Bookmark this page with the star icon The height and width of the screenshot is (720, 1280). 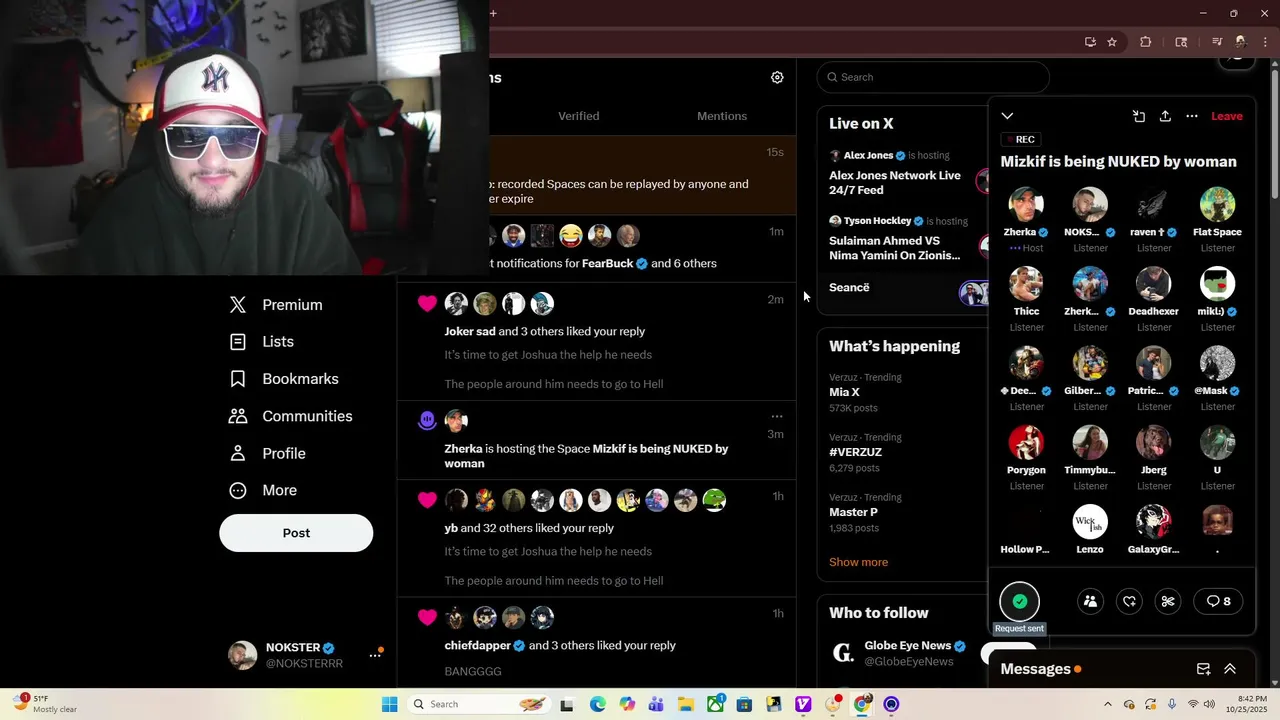tap(1112, 42)
